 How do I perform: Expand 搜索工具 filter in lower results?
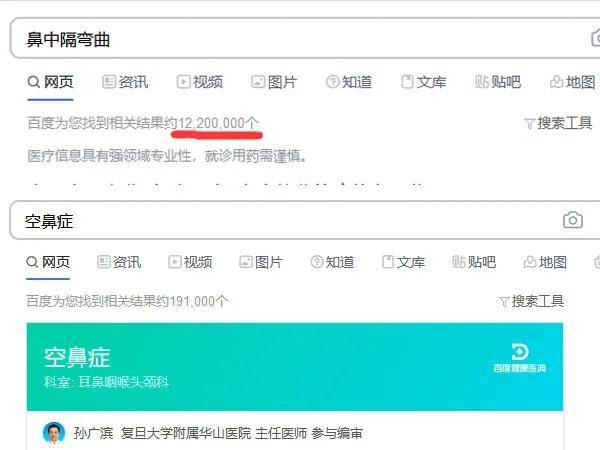tap(531, 302)
